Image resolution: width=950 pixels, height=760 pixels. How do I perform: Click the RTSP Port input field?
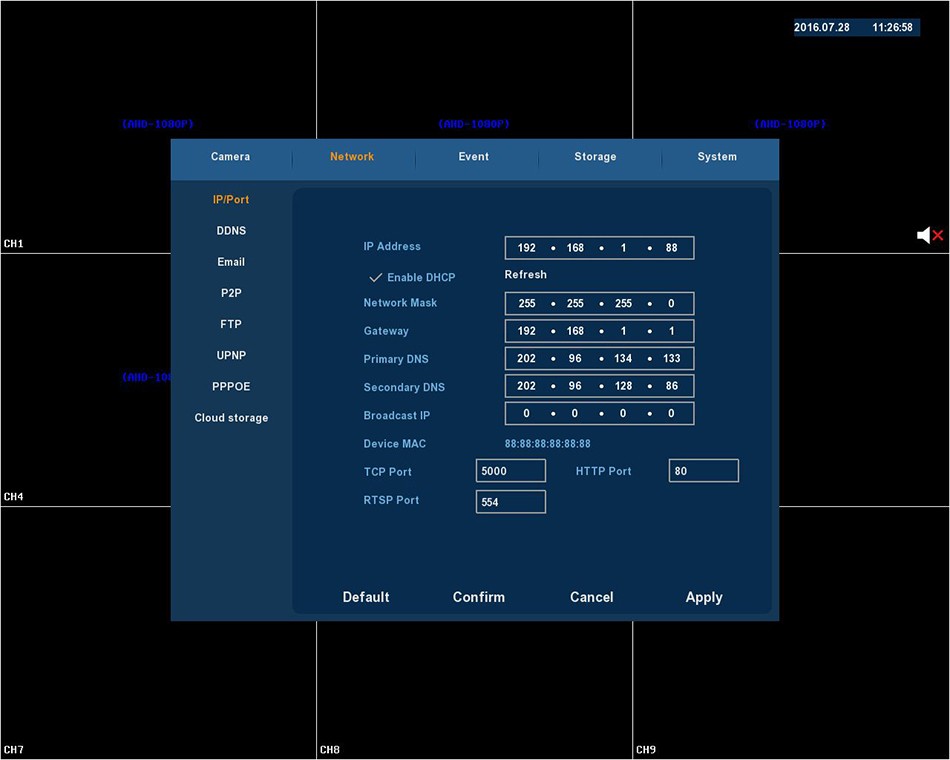(x=511, y=502)
